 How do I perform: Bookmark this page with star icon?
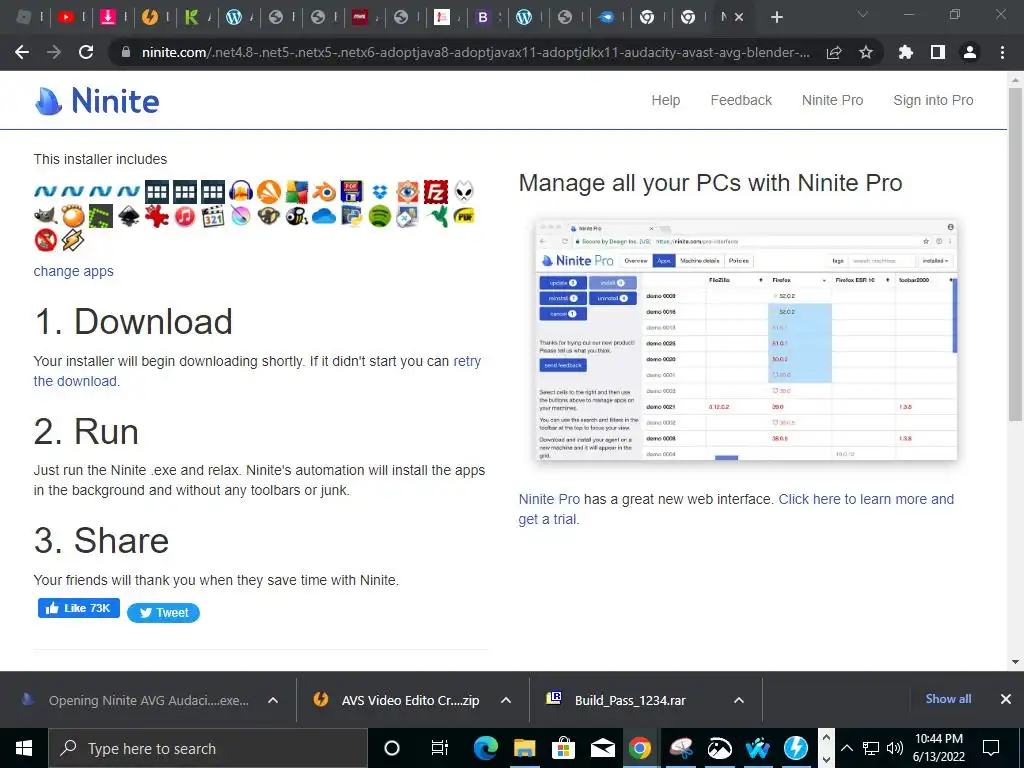point(866,52)
